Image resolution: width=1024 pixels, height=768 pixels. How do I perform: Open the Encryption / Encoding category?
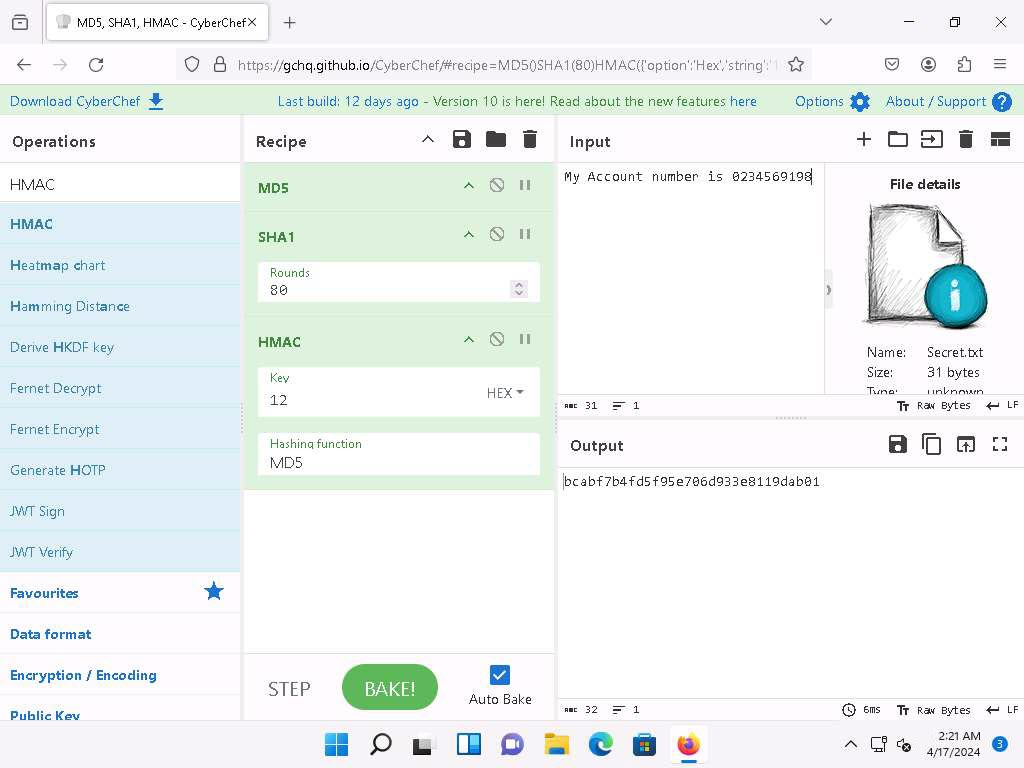(x=83, y=675)
